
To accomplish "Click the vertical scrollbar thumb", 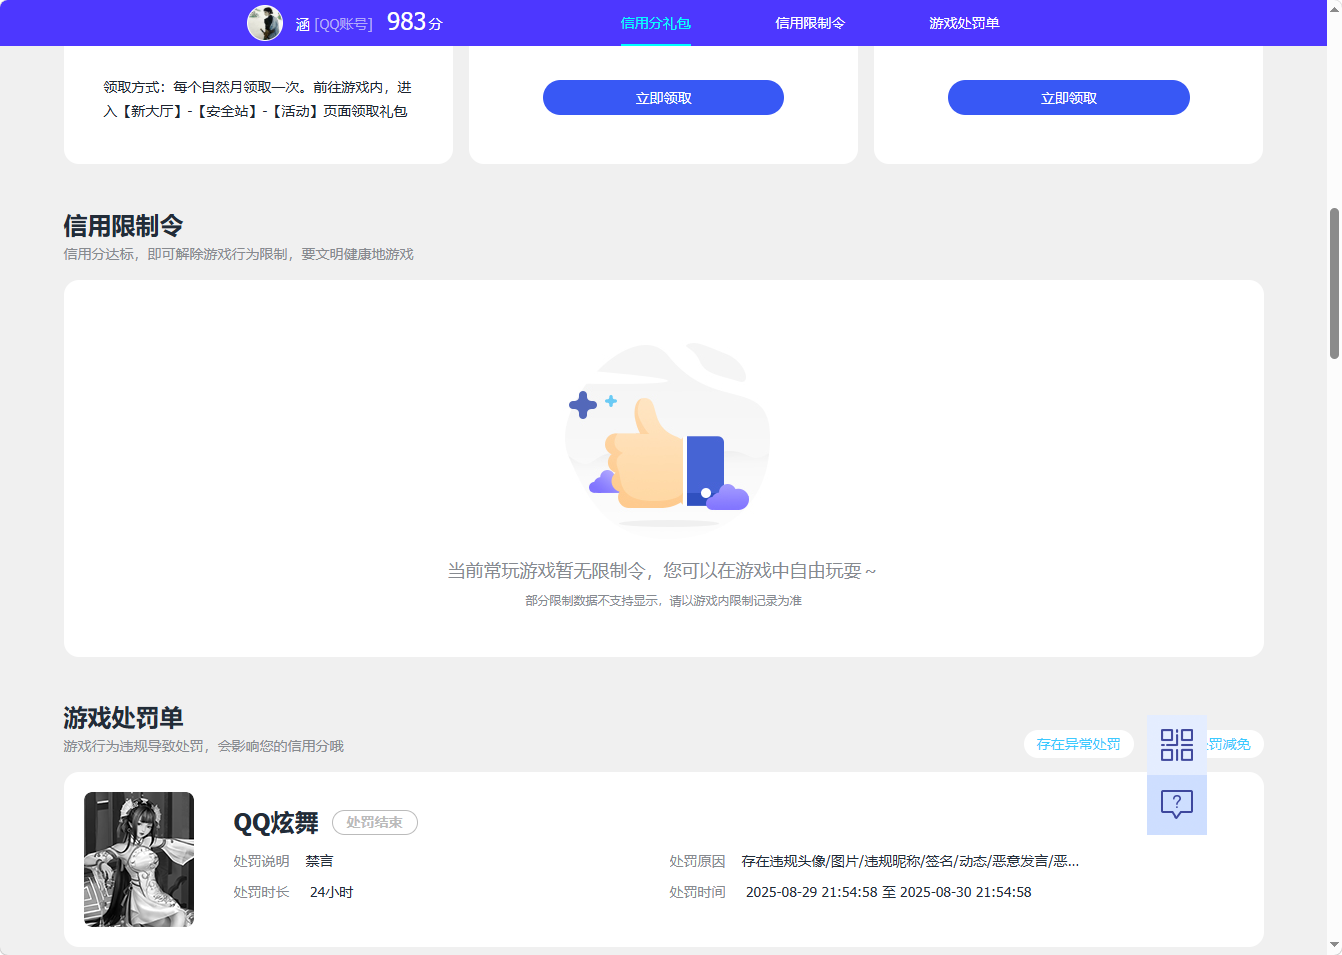I will [1334, 283].
